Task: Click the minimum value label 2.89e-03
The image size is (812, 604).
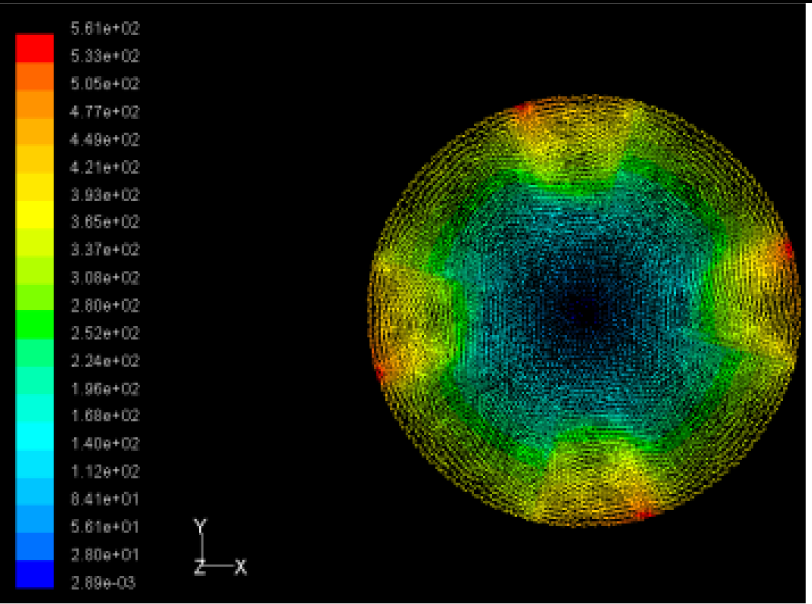Action: point(104,582)
